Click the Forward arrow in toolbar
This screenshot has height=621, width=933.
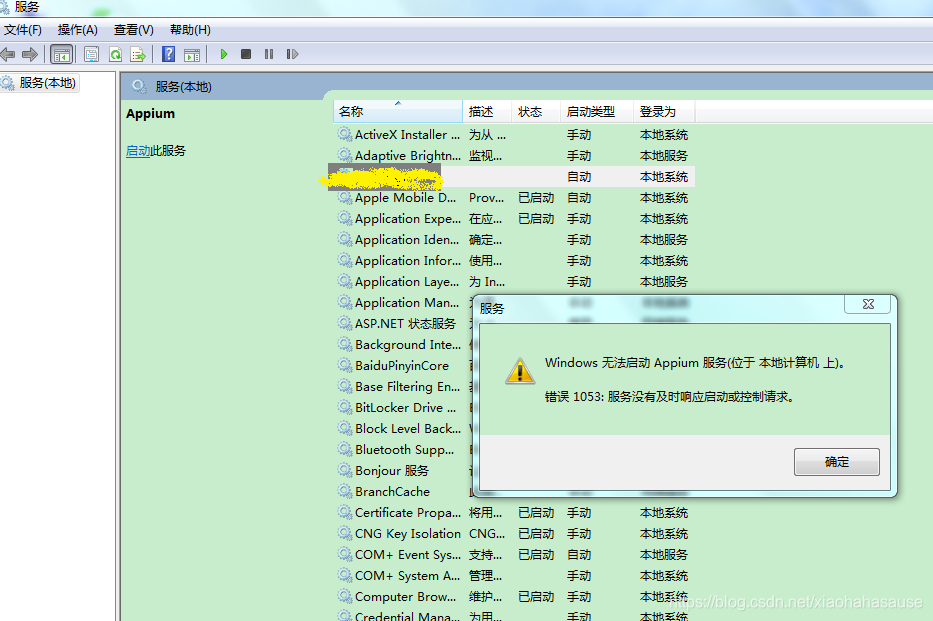point(30,55)
